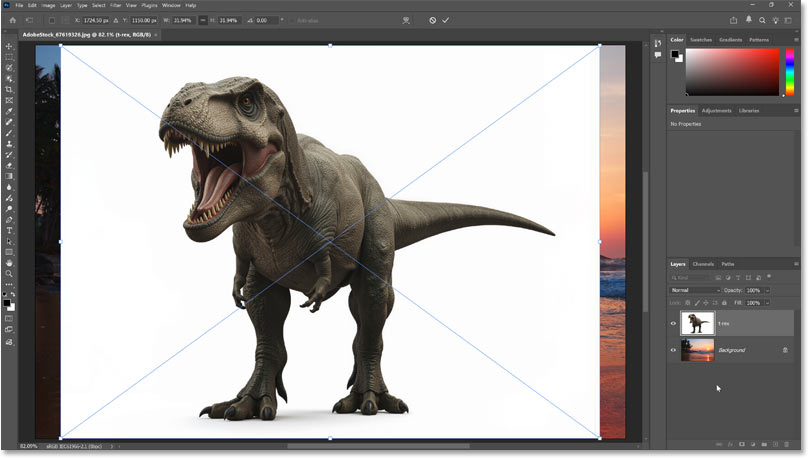
Task: Select the Zoom tool in the toolbar
Action: click(x=9, y=273)
